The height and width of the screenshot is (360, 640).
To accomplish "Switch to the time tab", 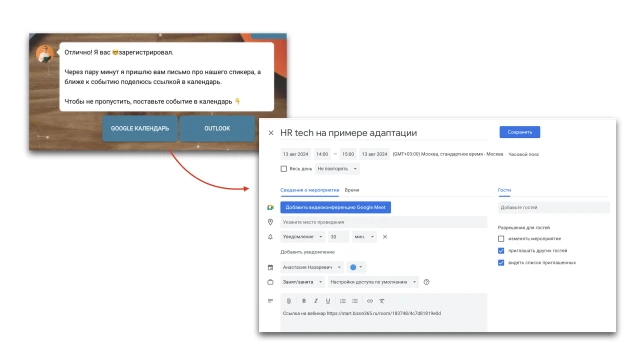I will tap(352, 190).
